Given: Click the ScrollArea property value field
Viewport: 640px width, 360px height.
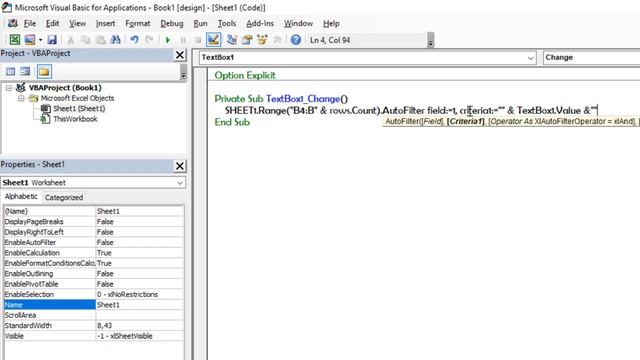Looking at the screenshot, I should click(x=139, y=315).
